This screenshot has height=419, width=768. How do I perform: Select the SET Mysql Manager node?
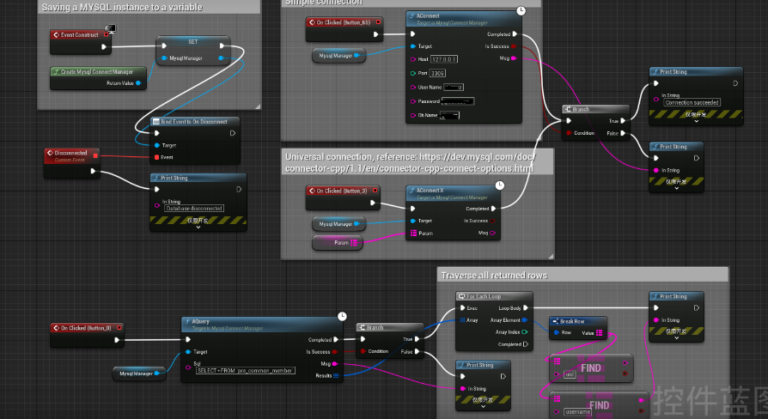(x=193, y=50)
